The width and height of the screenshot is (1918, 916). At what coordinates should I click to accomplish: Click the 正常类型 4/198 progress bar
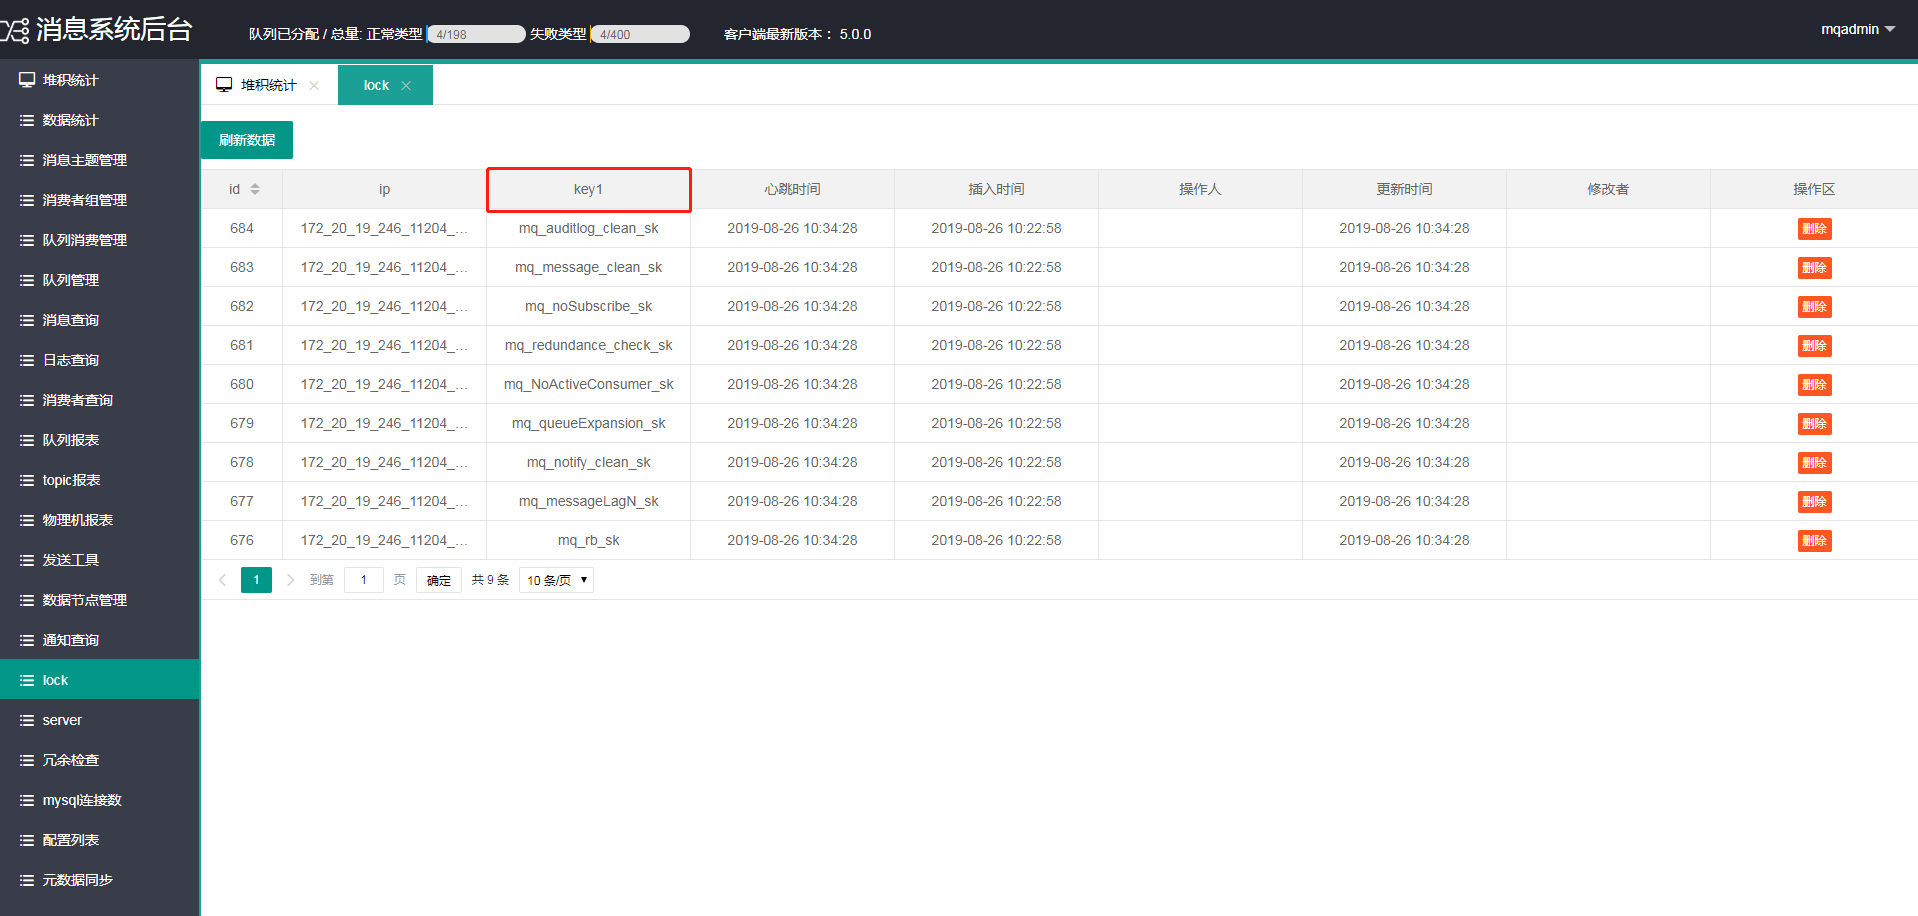coord(476,34)
